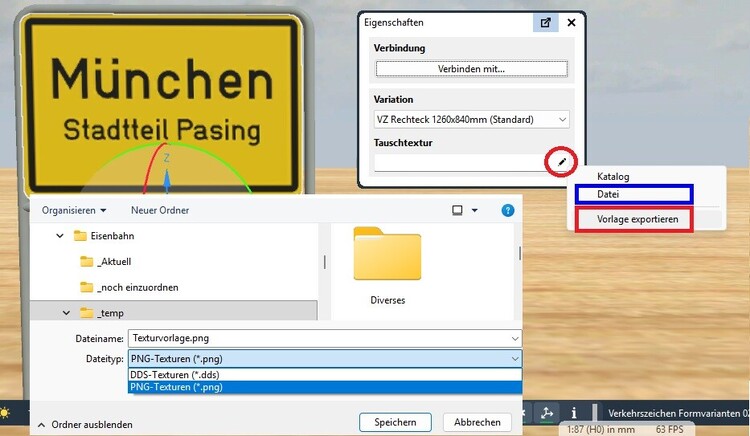The image size is (750, 436).
Task: Click the sun icon in bottom toolbar
Action: tap(4, 413)
